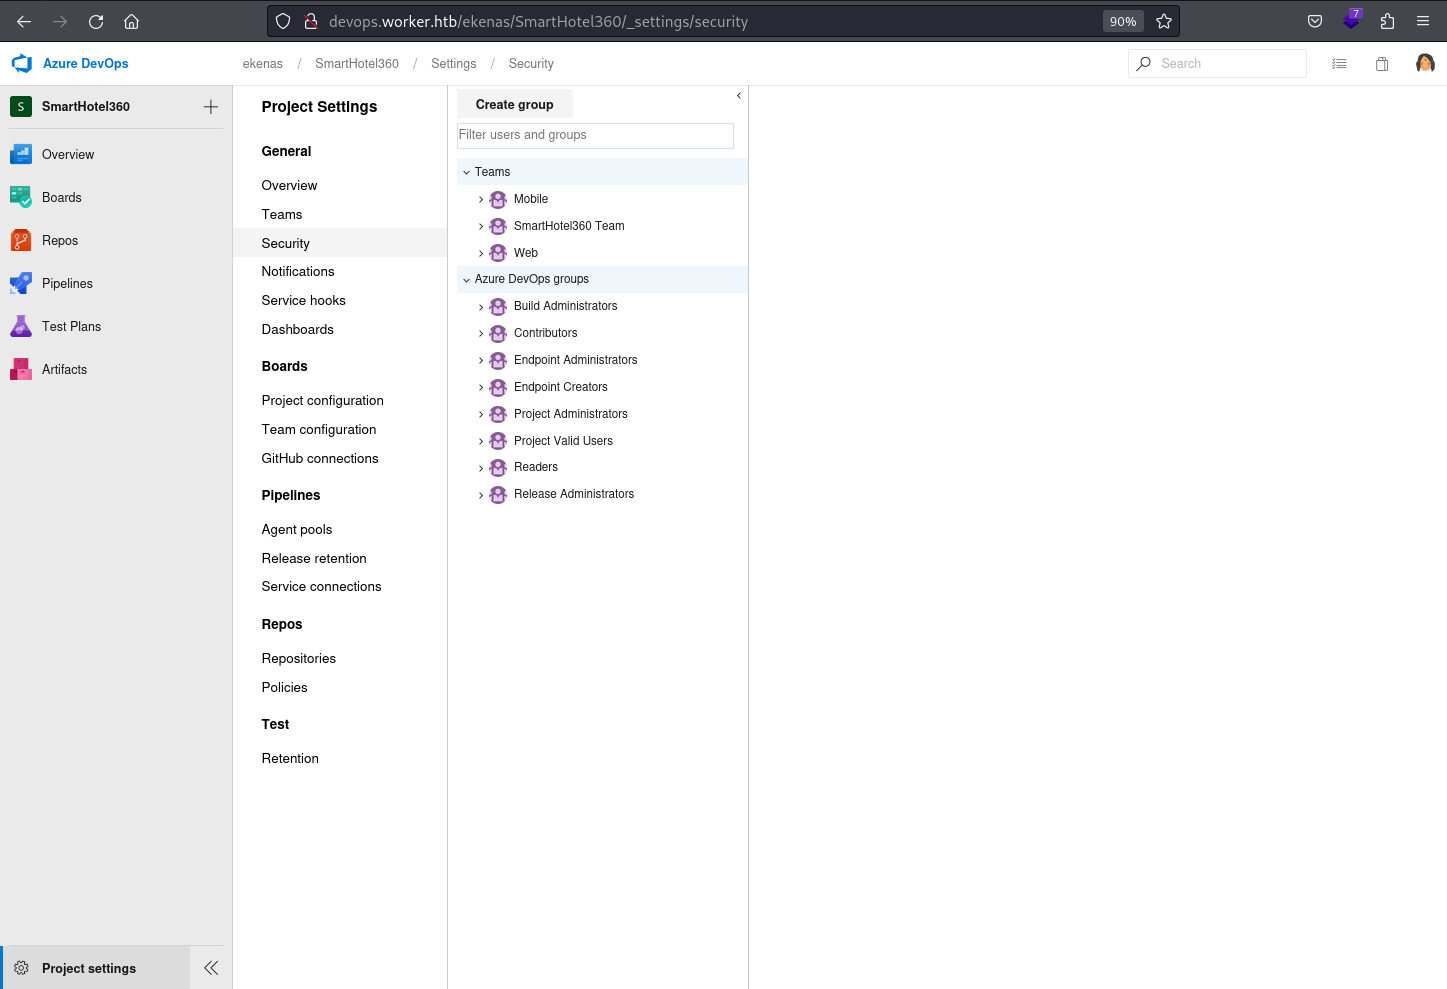1447x989 pixels.
Task: Open Retention under Test settings
Action: [x=290, y=758]
